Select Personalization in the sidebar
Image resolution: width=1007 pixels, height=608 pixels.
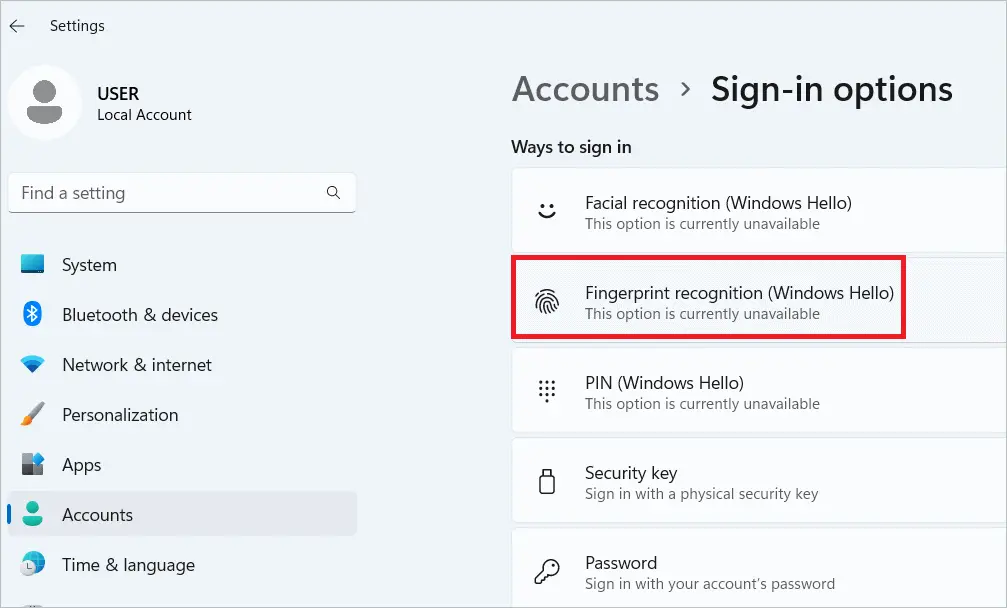click(182, 415)
